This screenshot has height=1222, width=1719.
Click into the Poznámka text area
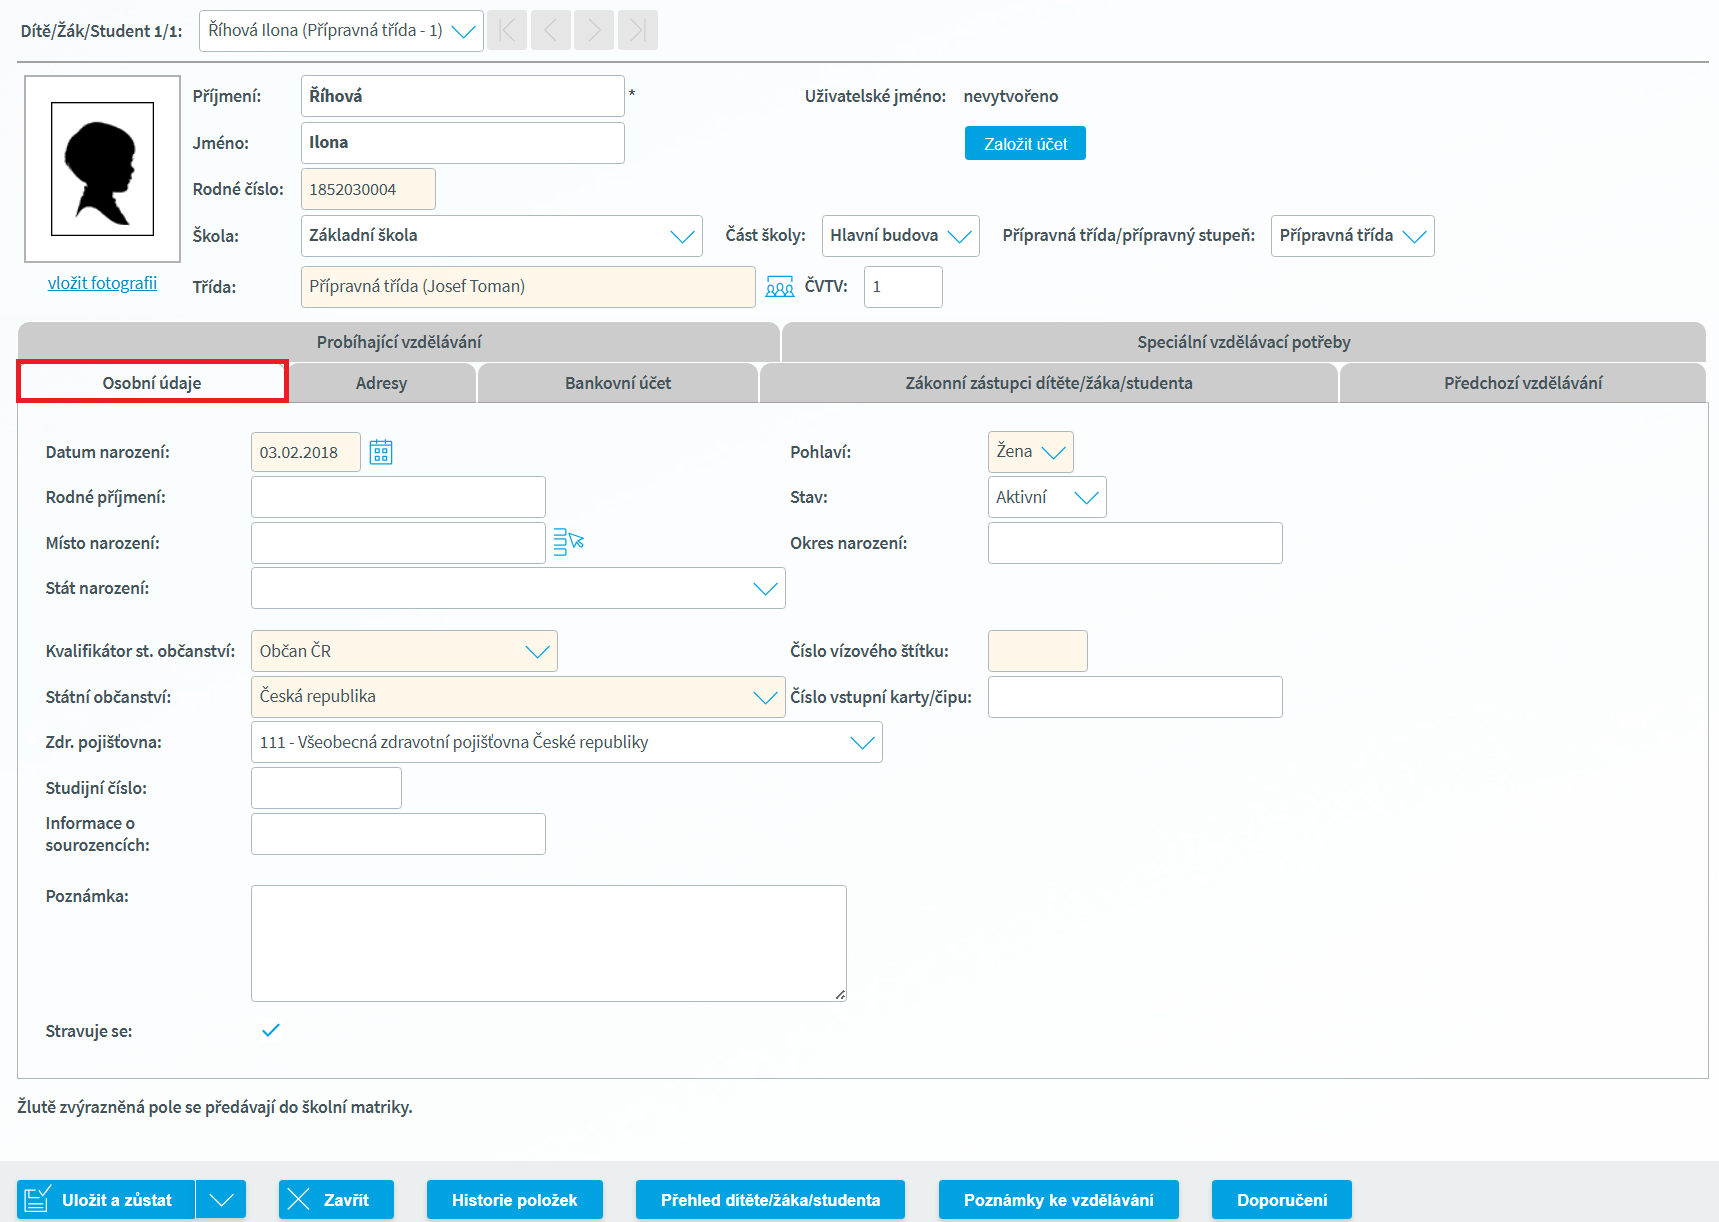(x=548, y=942)
